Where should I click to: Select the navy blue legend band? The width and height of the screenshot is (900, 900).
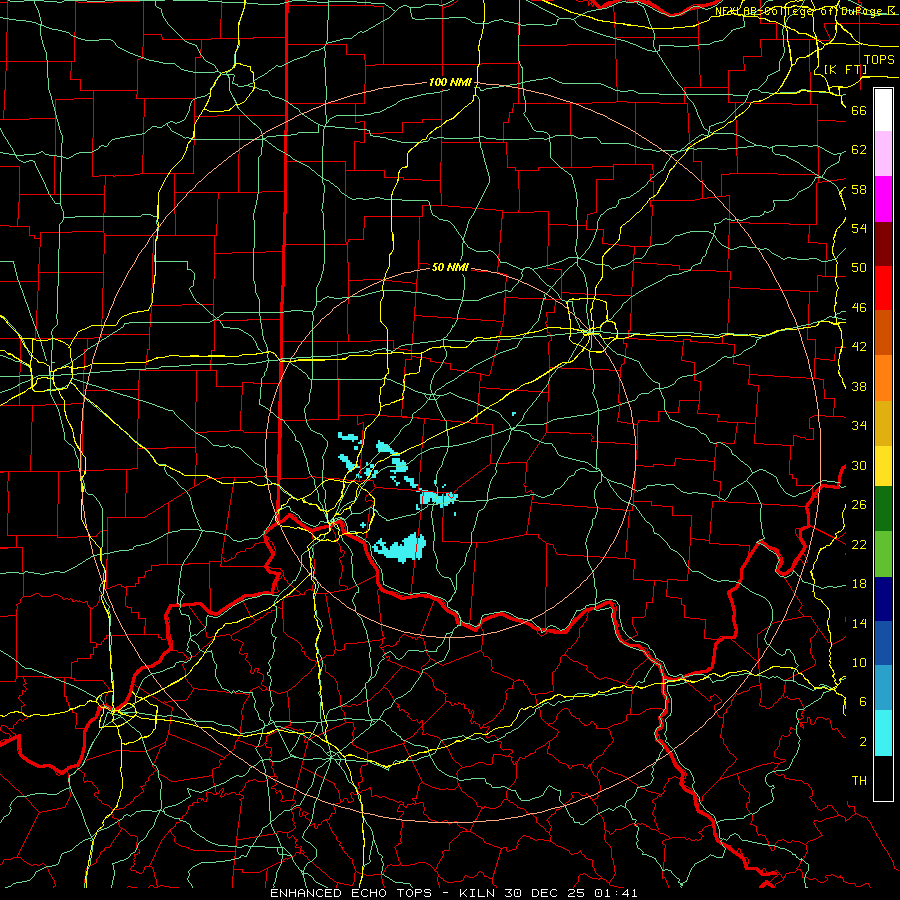883,599
